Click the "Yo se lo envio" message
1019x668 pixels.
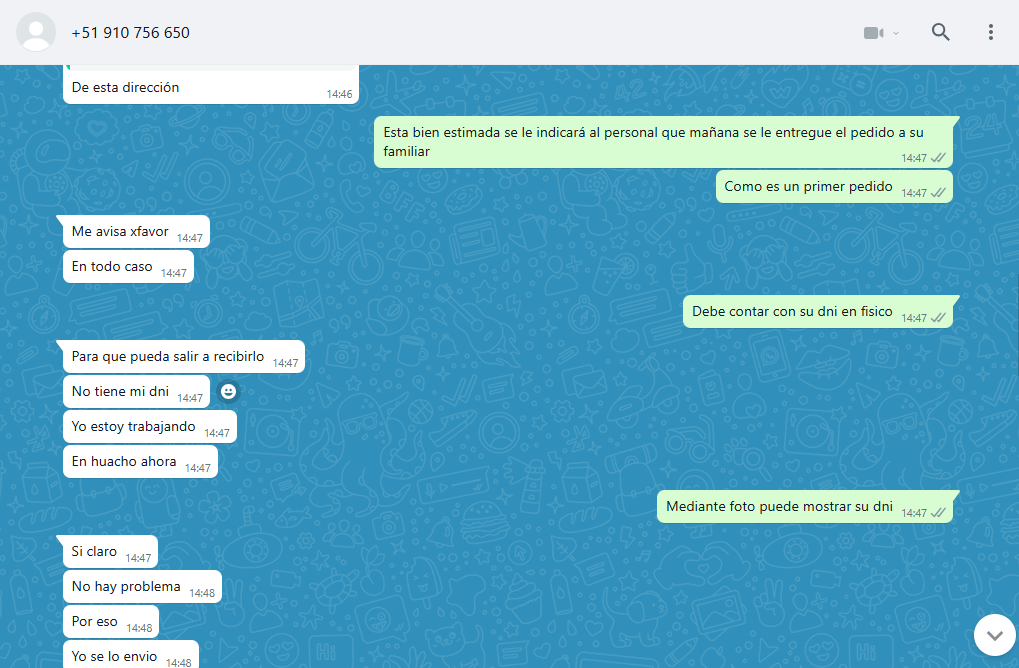[114, 656]
